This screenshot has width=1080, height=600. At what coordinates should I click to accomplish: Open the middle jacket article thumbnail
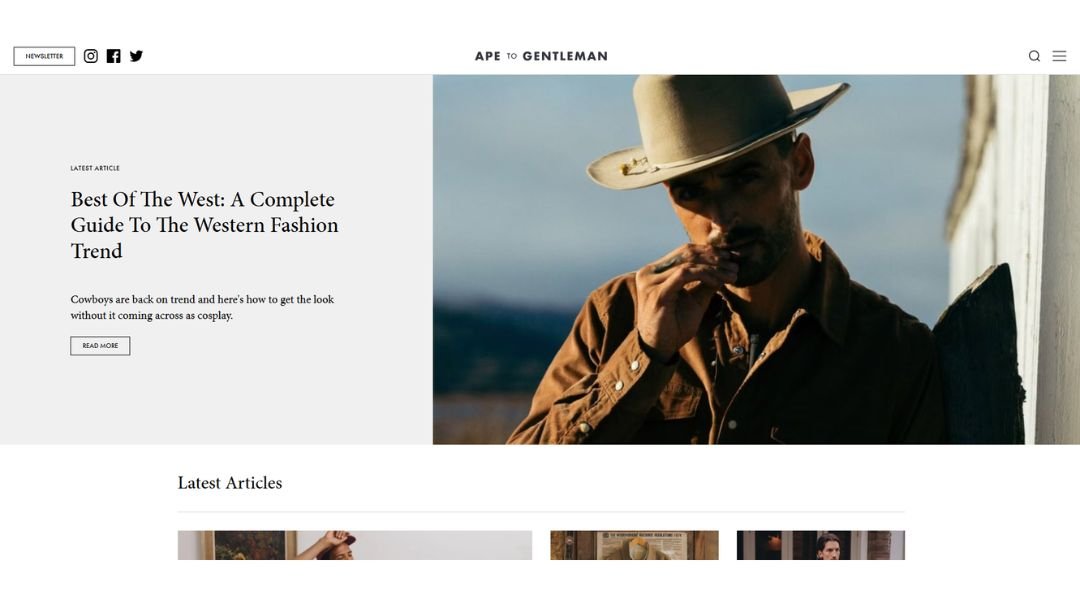coord(634,545)
